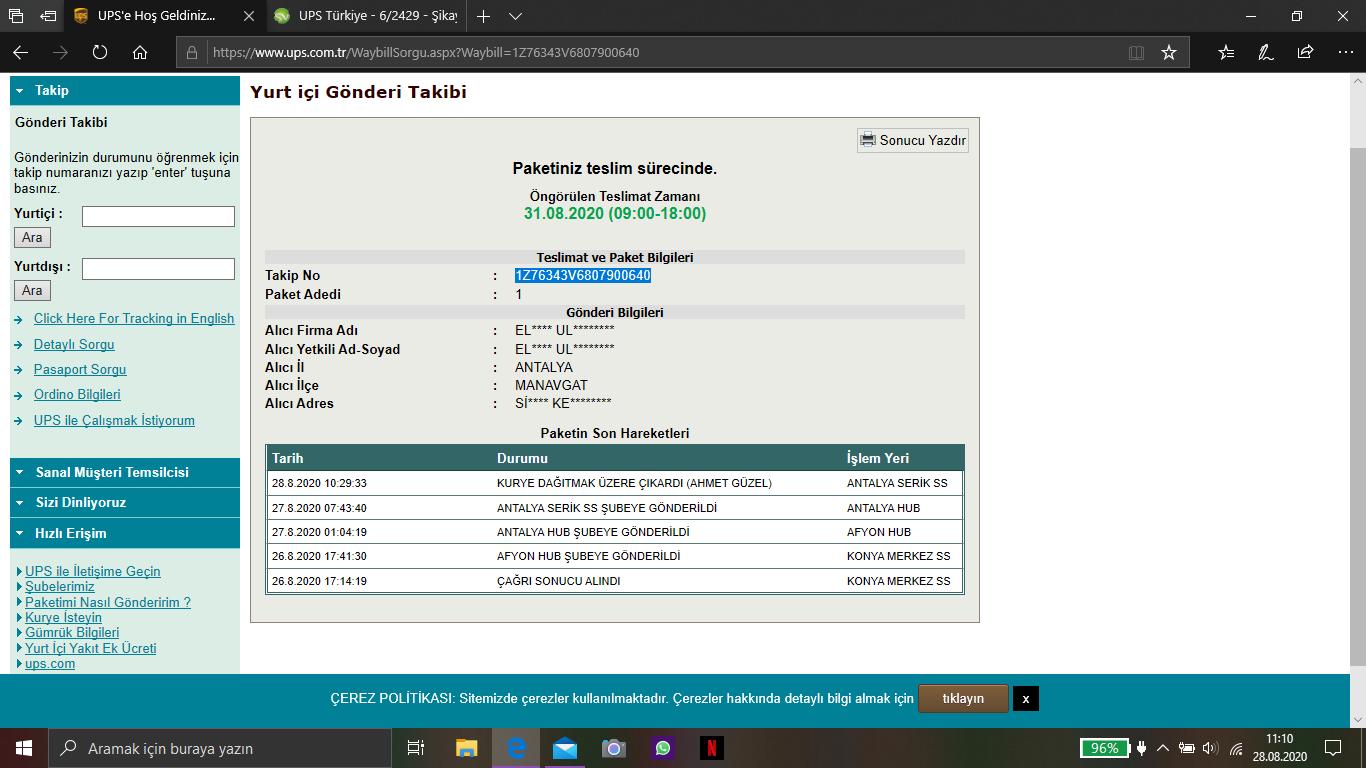This screenshot has height=768, width=1366.
Task: Open a new tab with plus icon
Action: pyautogui.click(x=484, y=16)
